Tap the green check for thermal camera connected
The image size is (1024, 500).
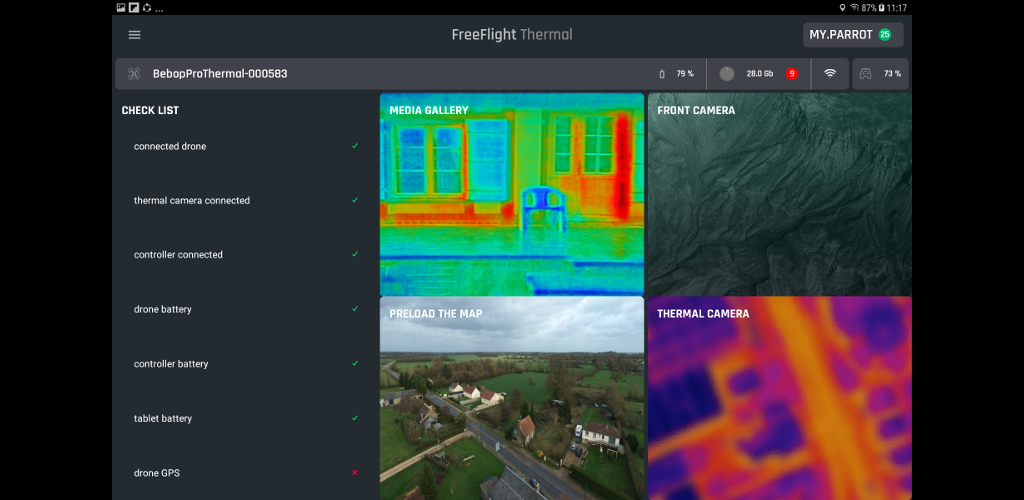(x=355, y=200)
